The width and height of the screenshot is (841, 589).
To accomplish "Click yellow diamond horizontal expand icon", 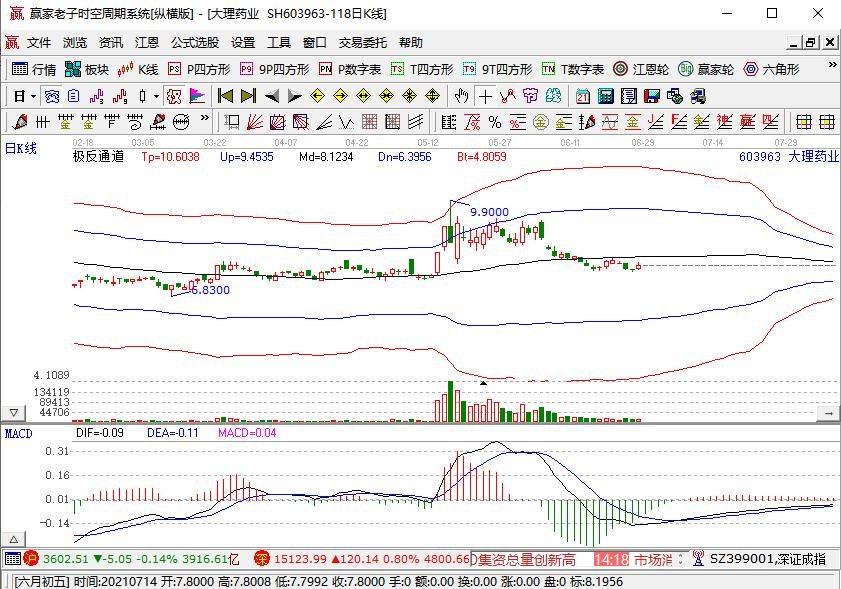I will coord(364,97).
